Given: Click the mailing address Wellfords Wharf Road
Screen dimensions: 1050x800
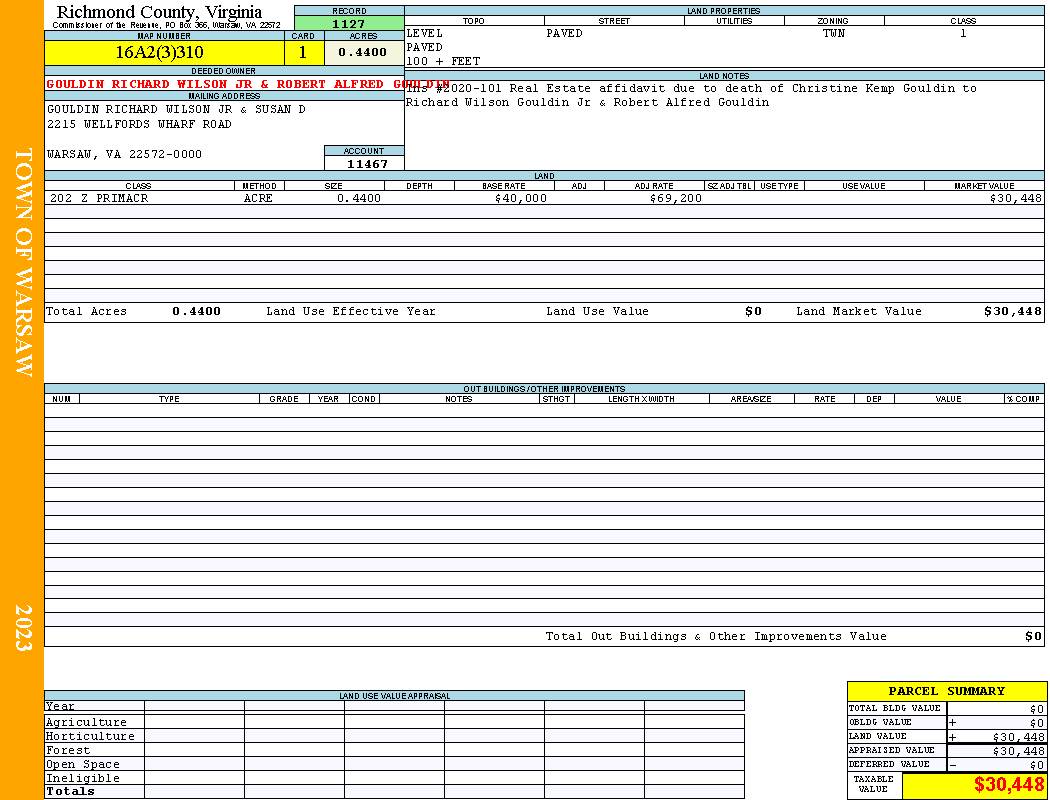Looking at the screenshot, I should pos(139,125).
